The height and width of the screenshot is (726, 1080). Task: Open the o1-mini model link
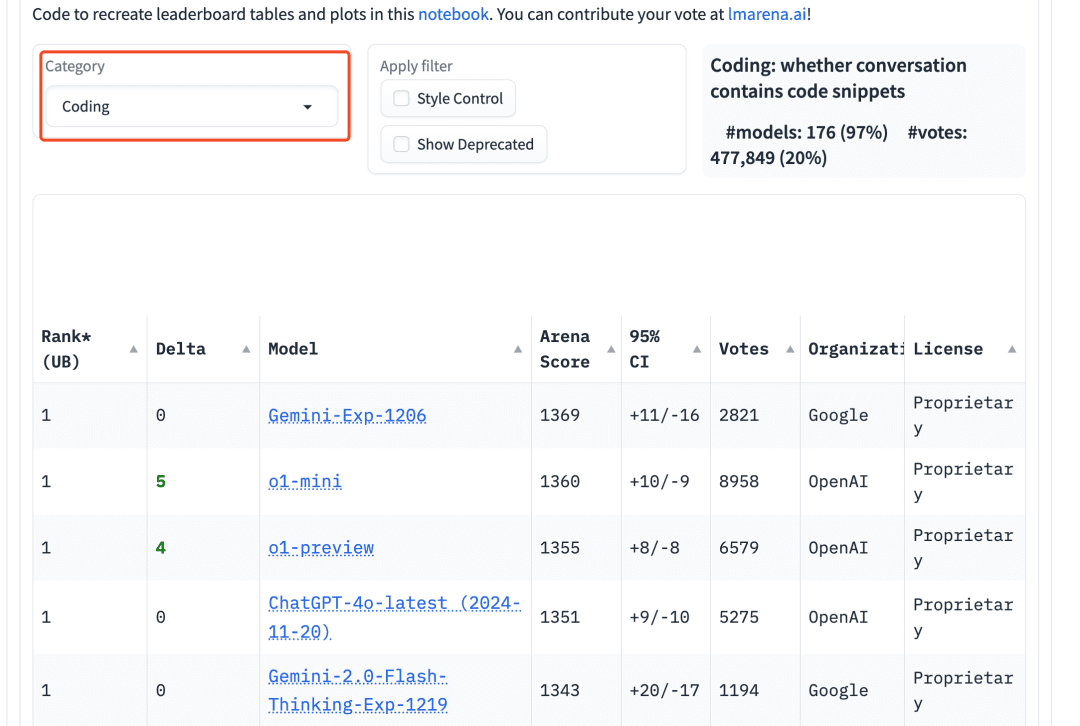[305, 481]
